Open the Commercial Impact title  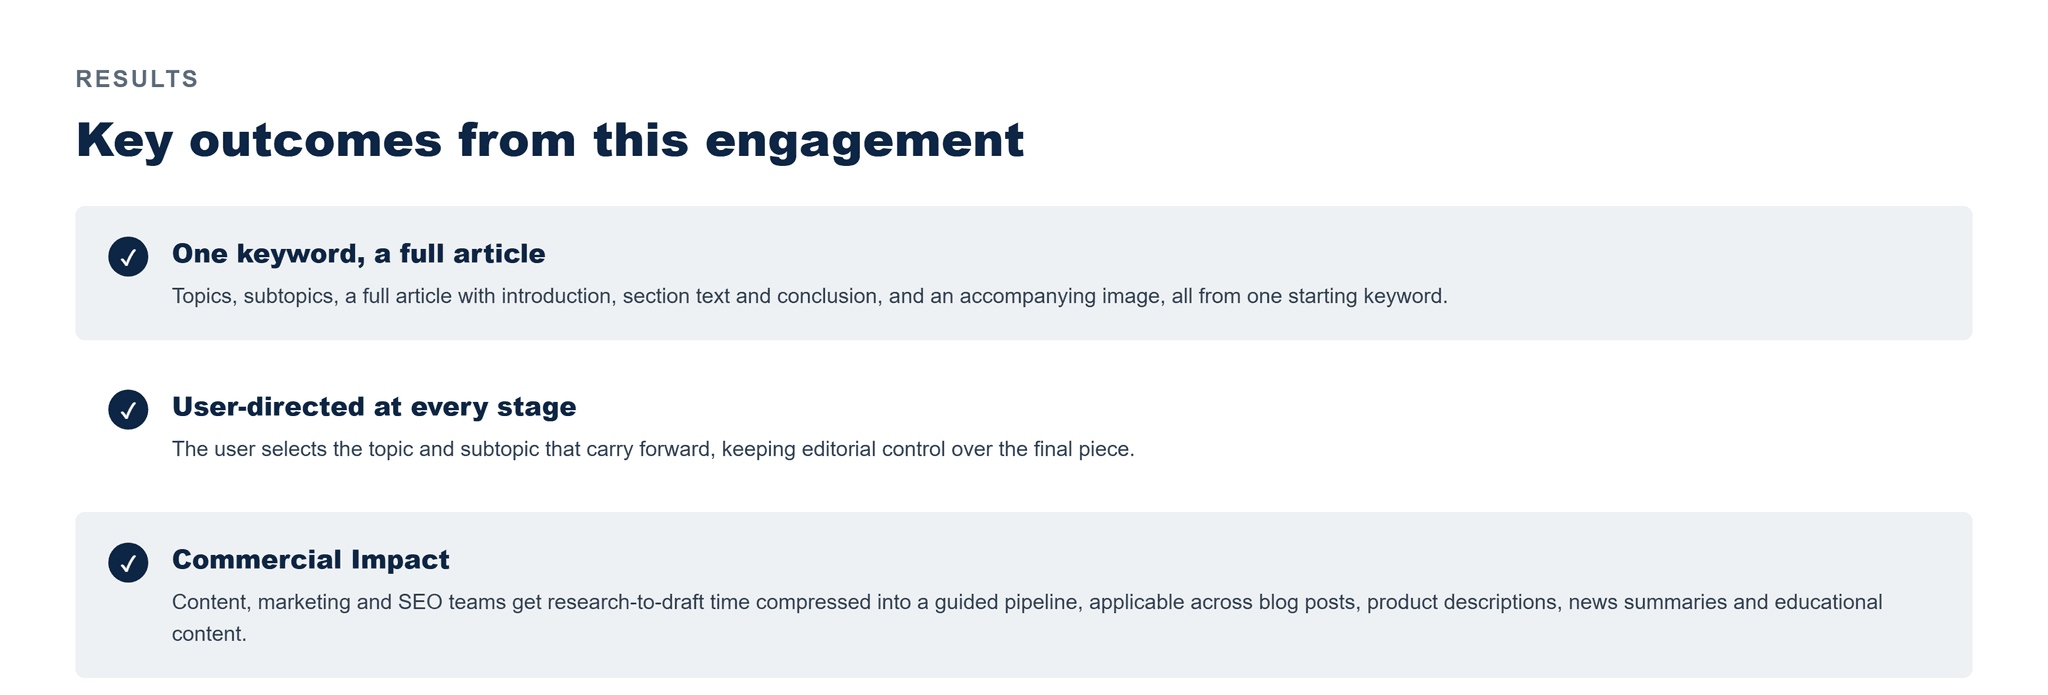click(x=311, y=560)
